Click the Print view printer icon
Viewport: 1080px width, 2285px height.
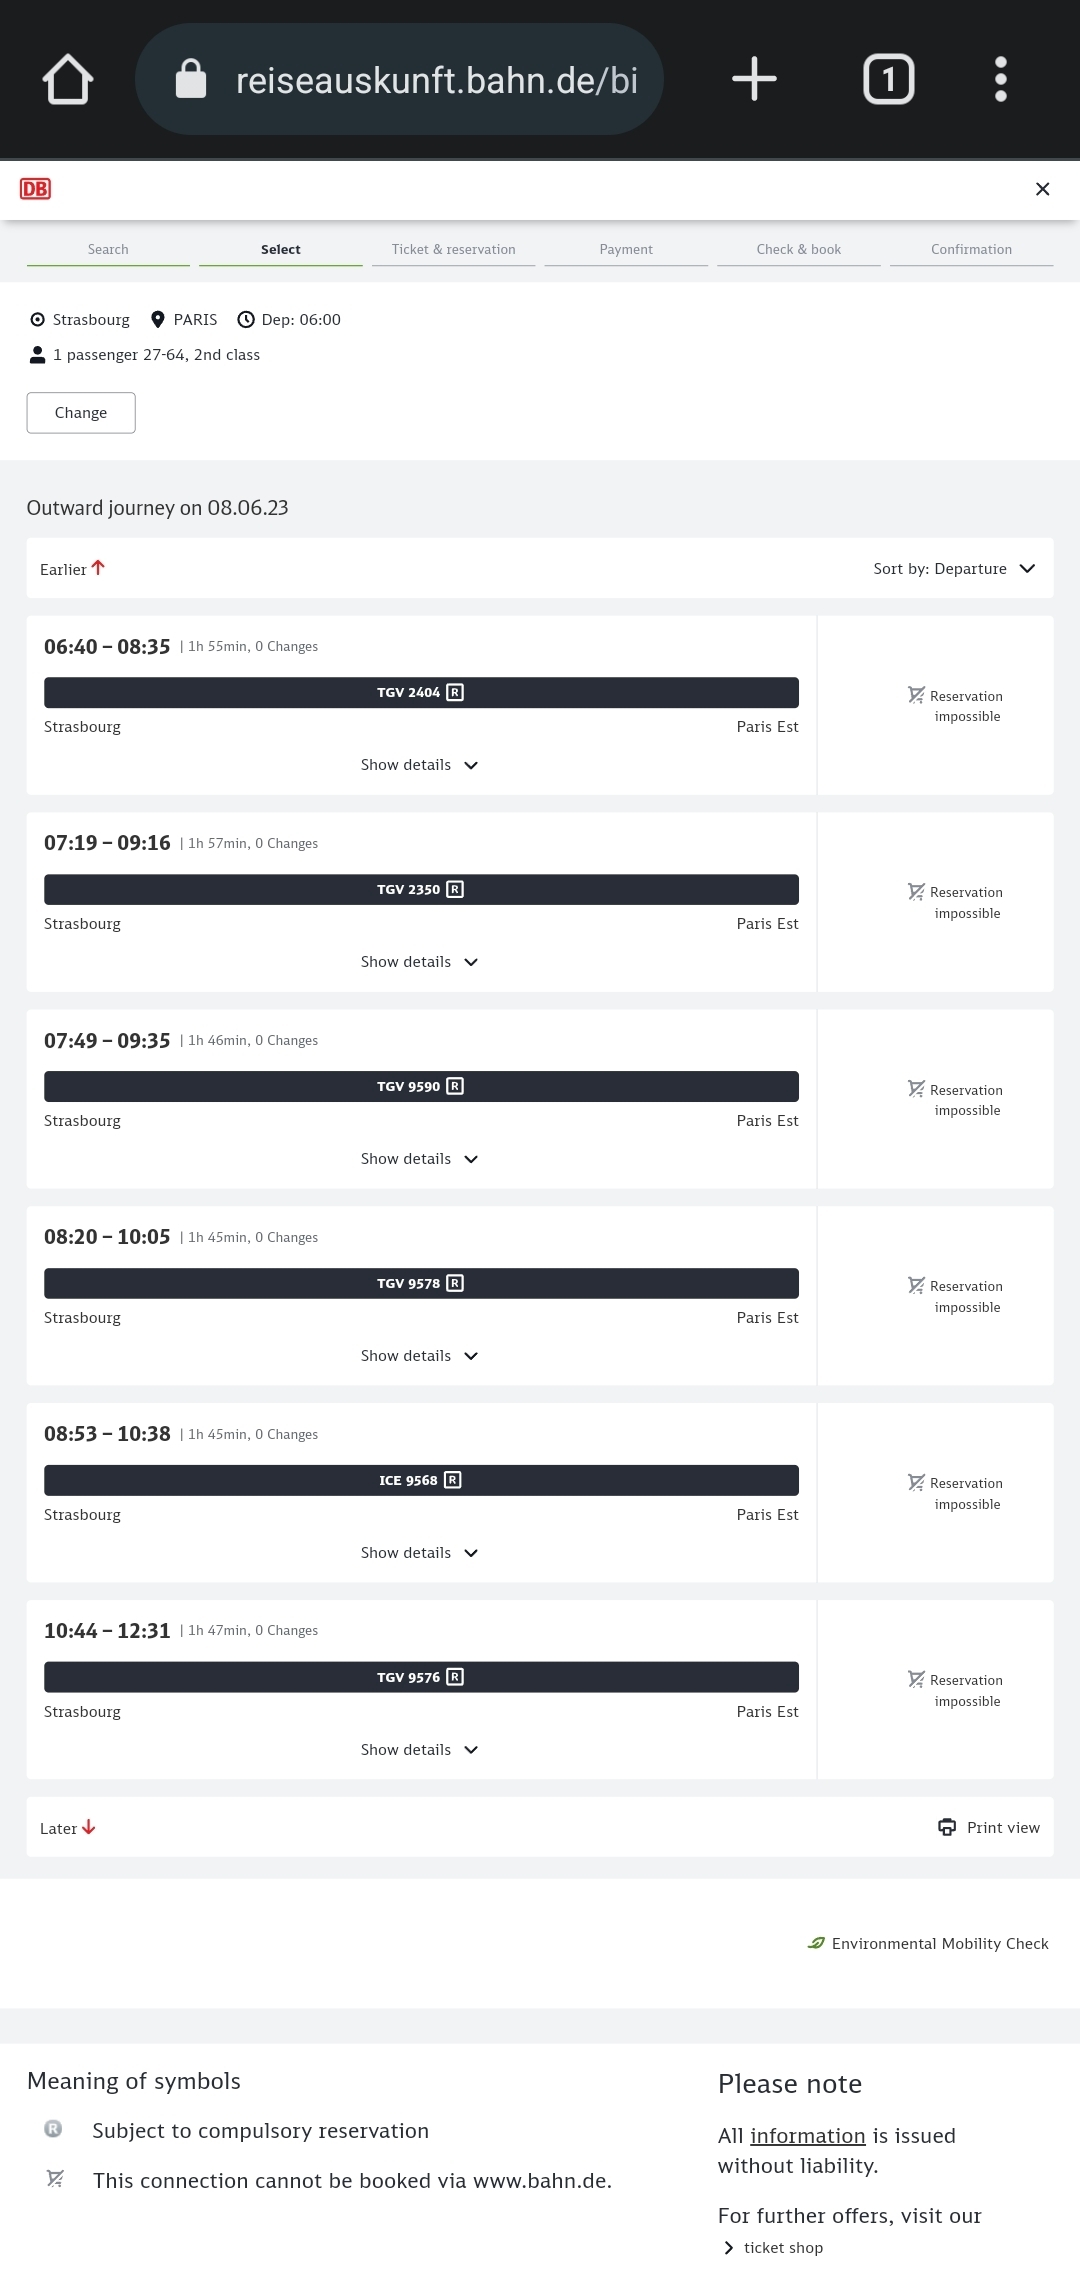coord(946,1827)
